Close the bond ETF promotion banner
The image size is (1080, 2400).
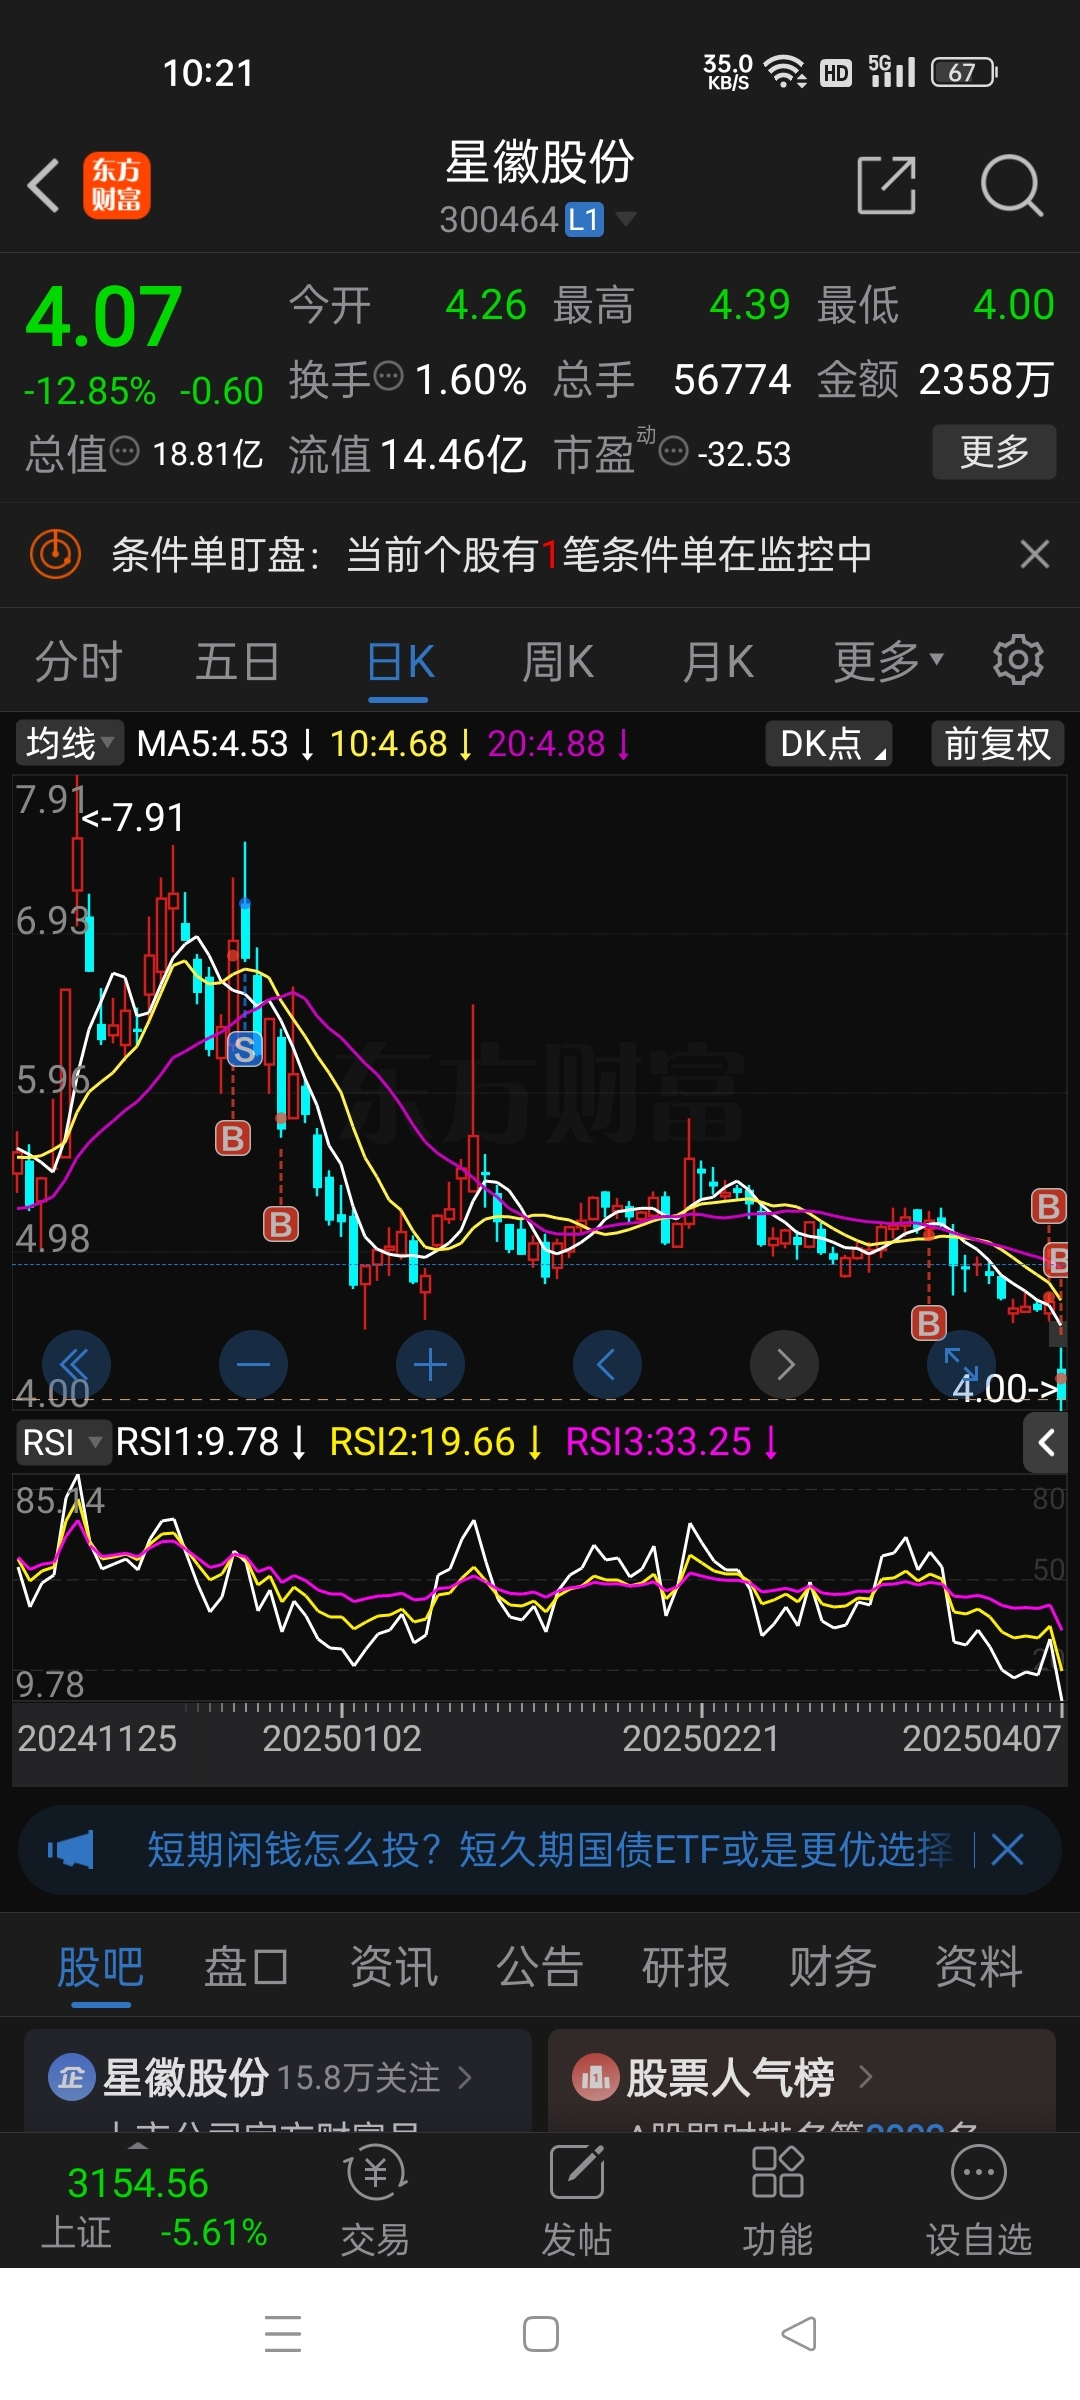click(x=1007, y=1850)
